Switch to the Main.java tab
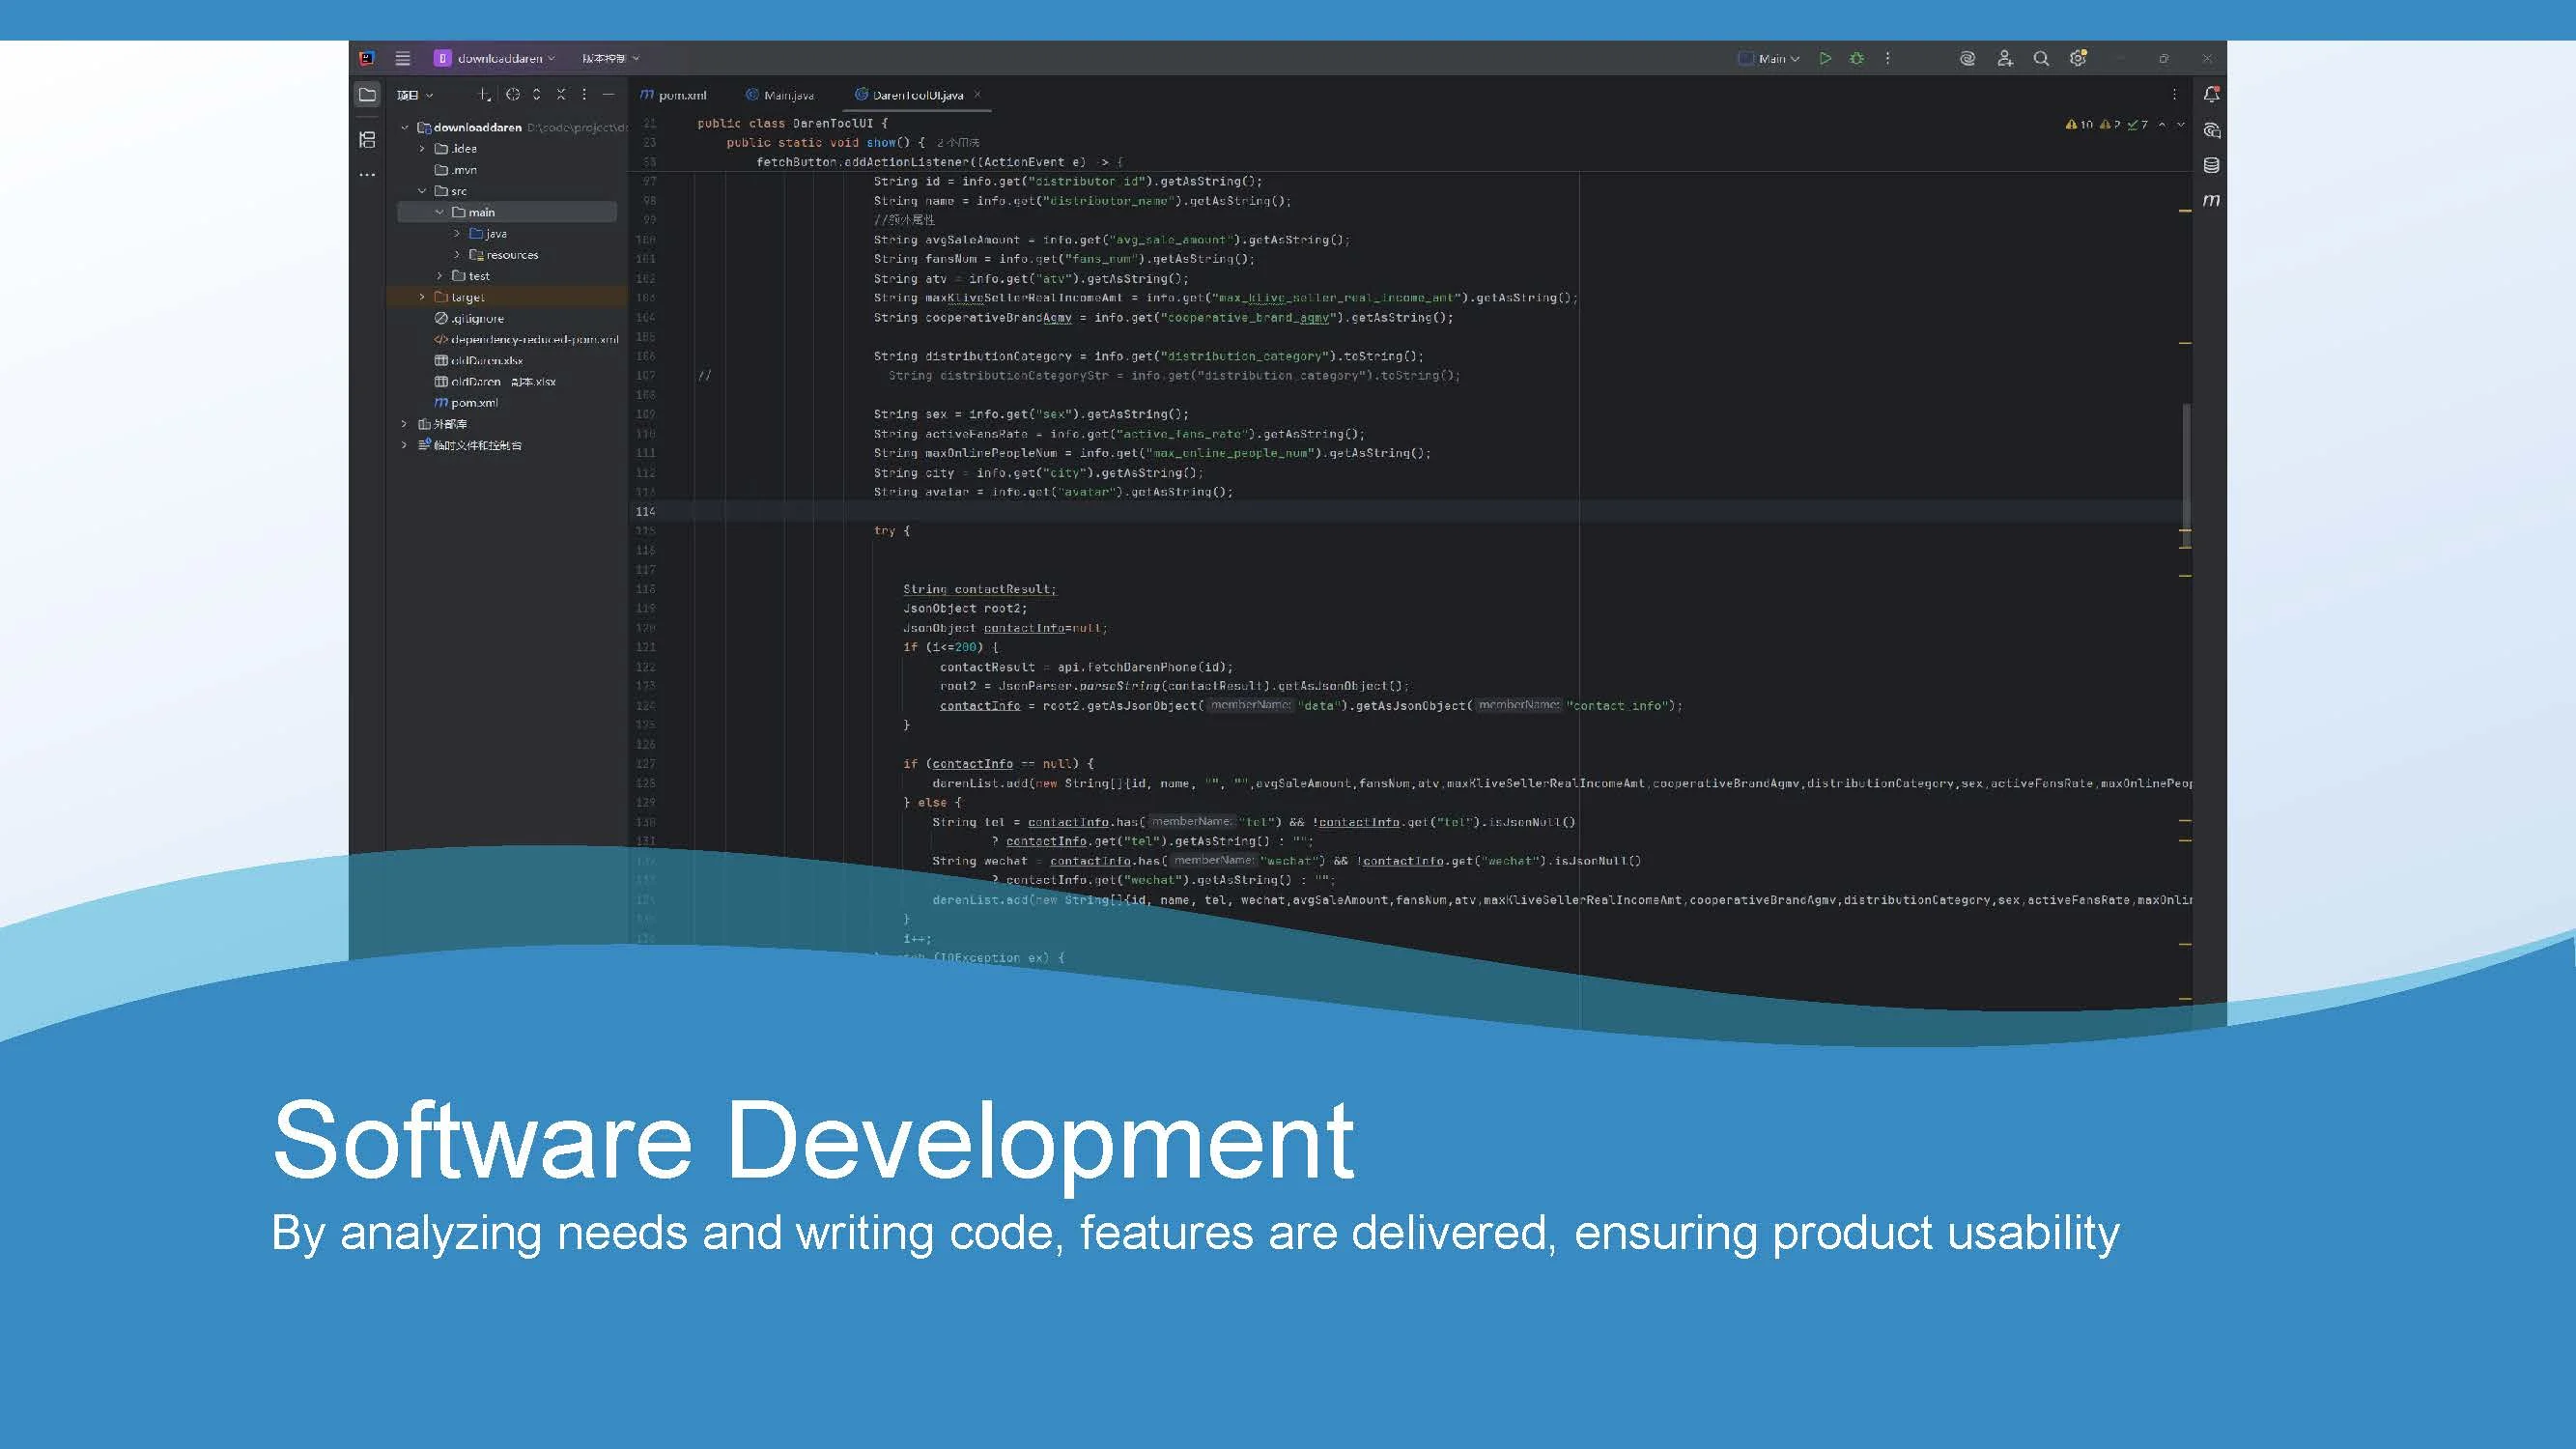Screen dimensions: 2576x1449 point(780,95)
